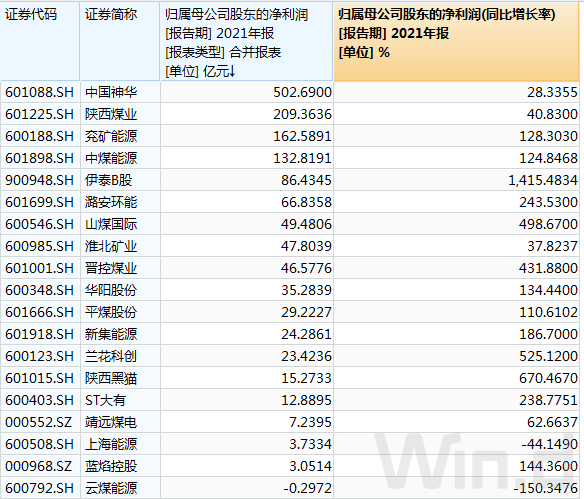Click net profit value 162.5891

302,136
